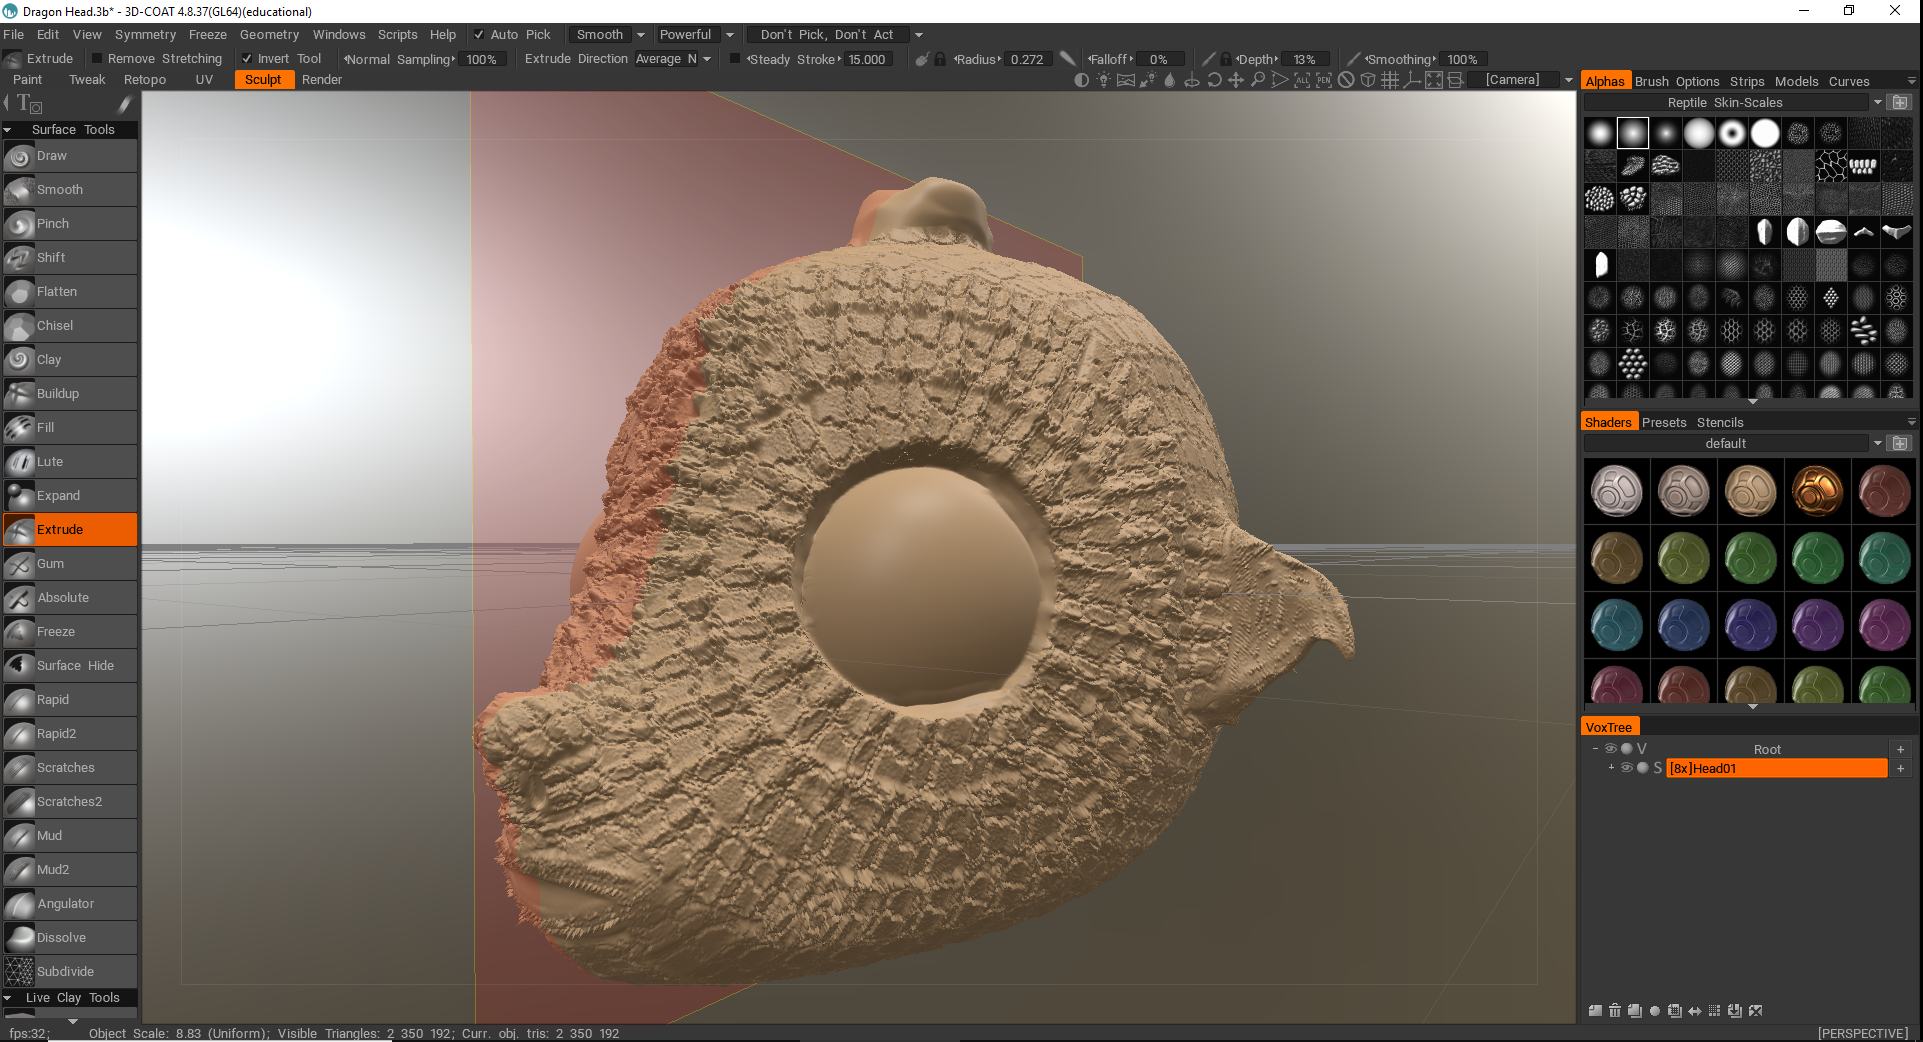The image size is (1923, 1042).
Task: Click the merge-down arrow icon in VoxTree
Action: pyautogui.click(x=1735, y=1011)
